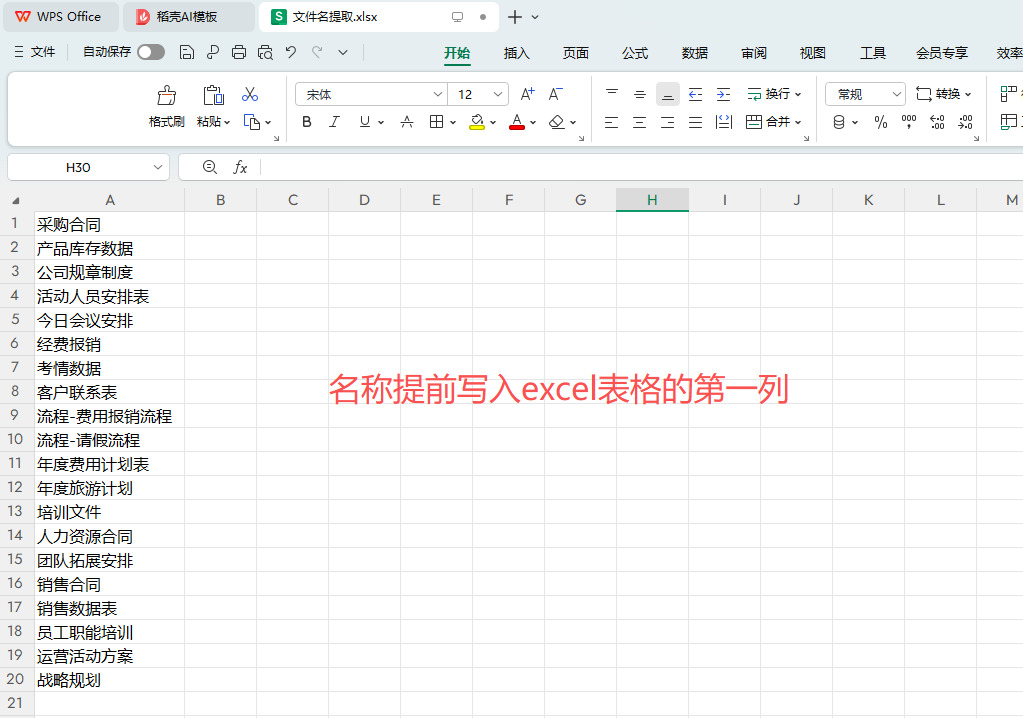Click the Format Painter (格式刷) icon

tap(167, 96)
